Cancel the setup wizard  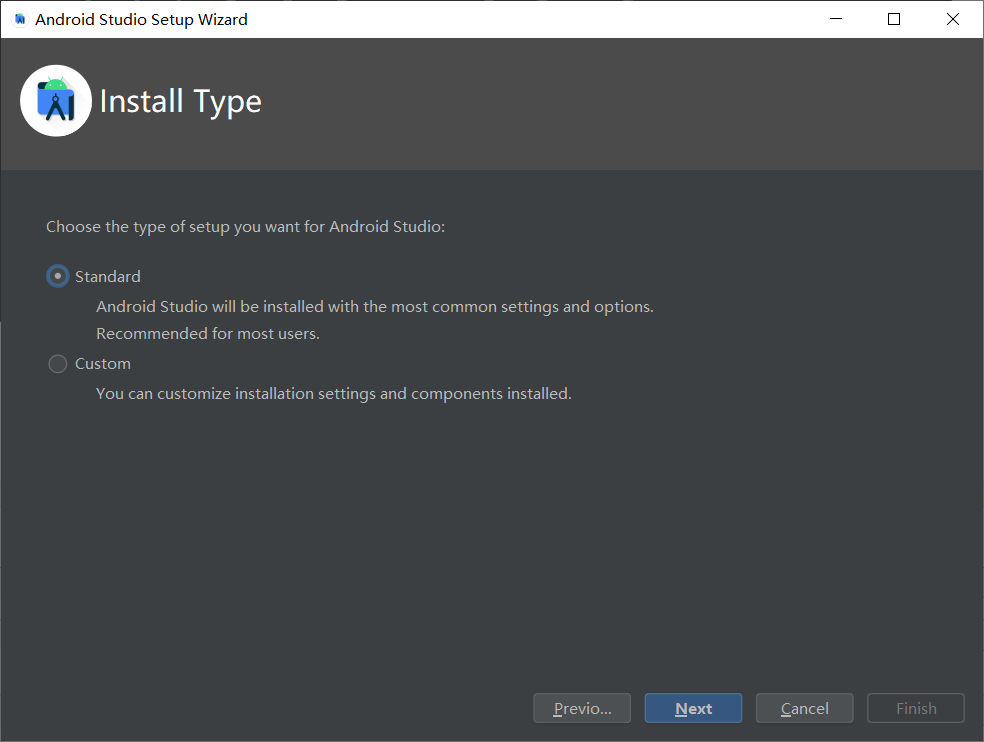coord(805,708)
